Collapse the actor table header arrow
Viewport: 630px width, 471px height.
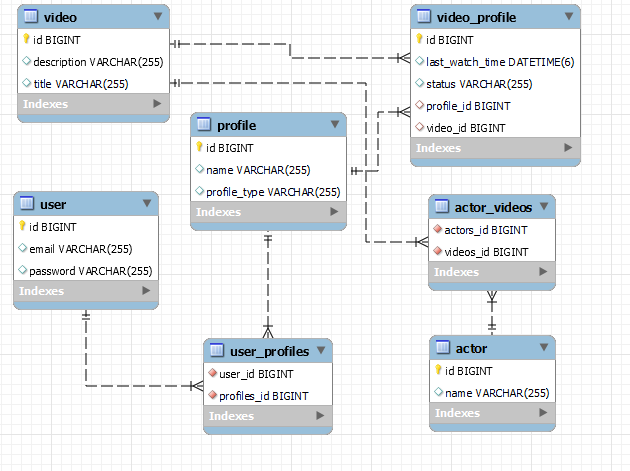click(x=544, y=347)
